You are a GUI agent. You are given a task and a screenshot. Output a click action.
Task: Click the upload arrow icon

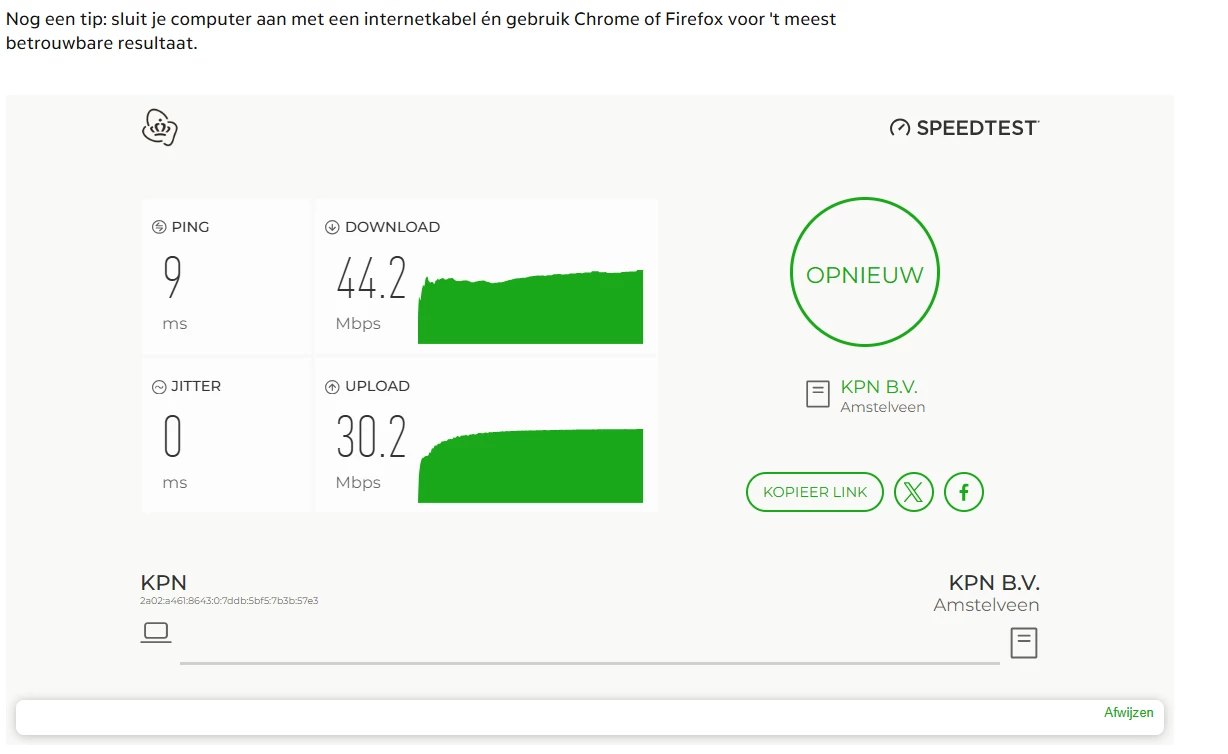(332, 386)
